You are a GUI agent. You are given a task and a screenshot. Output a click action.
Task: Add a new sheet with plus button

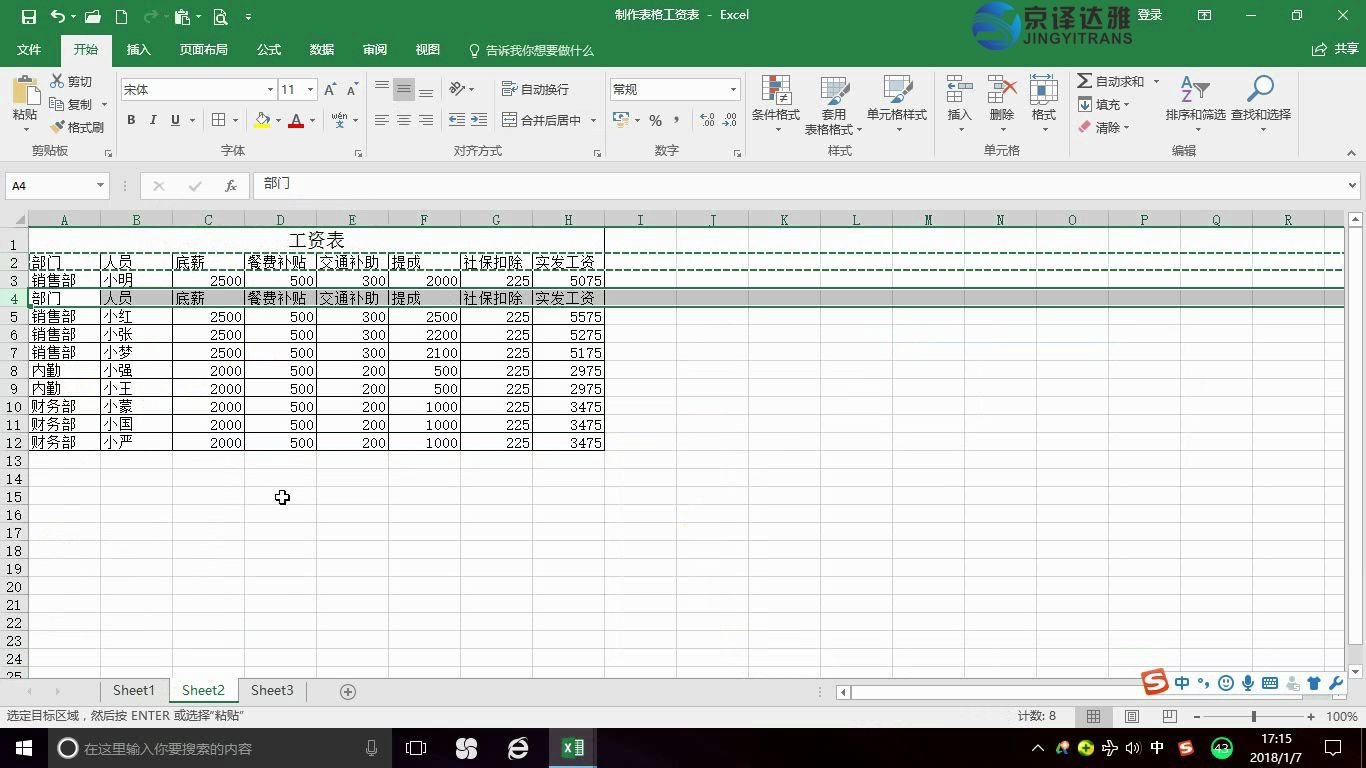pyautogui.click(x=348, y=692)
